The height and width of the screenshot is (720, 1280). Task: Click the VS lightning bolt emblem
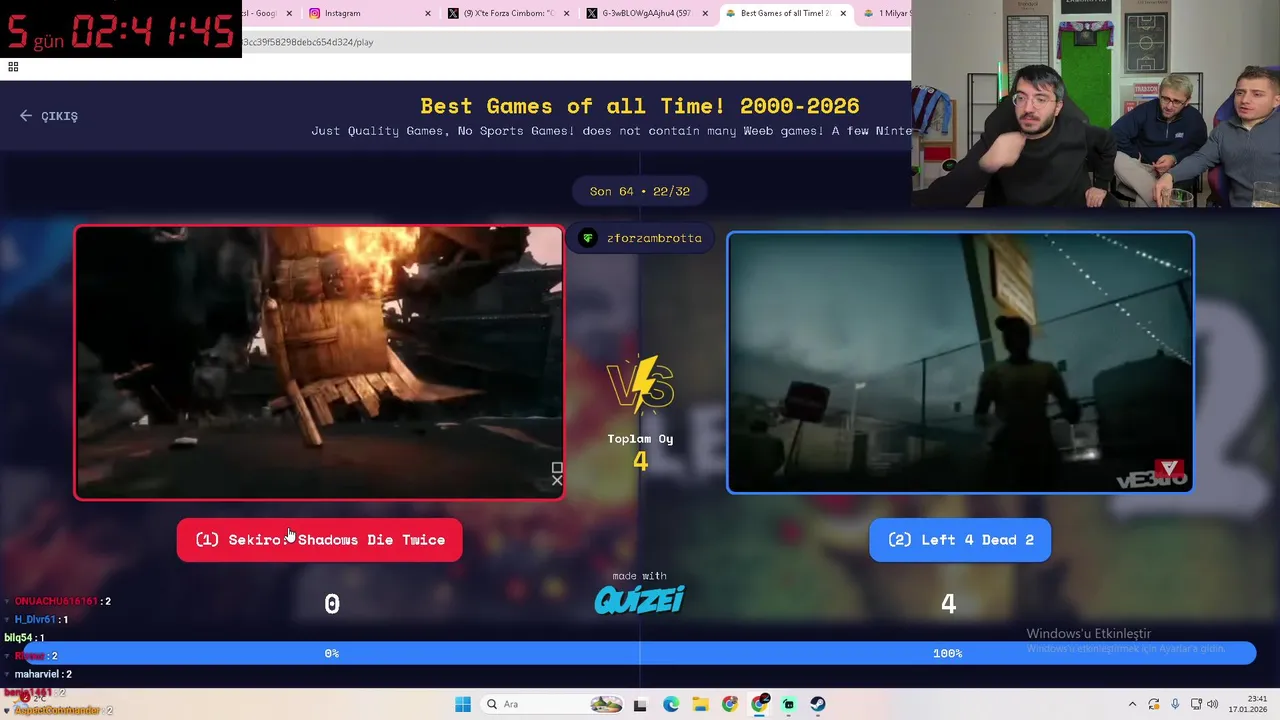640,384
